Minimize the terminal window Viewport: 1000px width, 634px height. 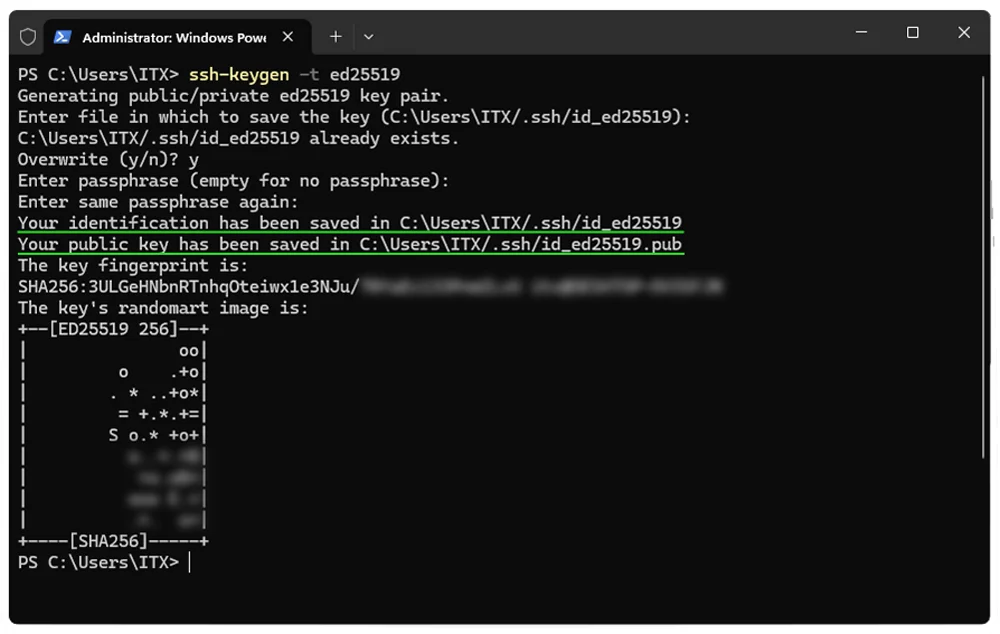861,33
